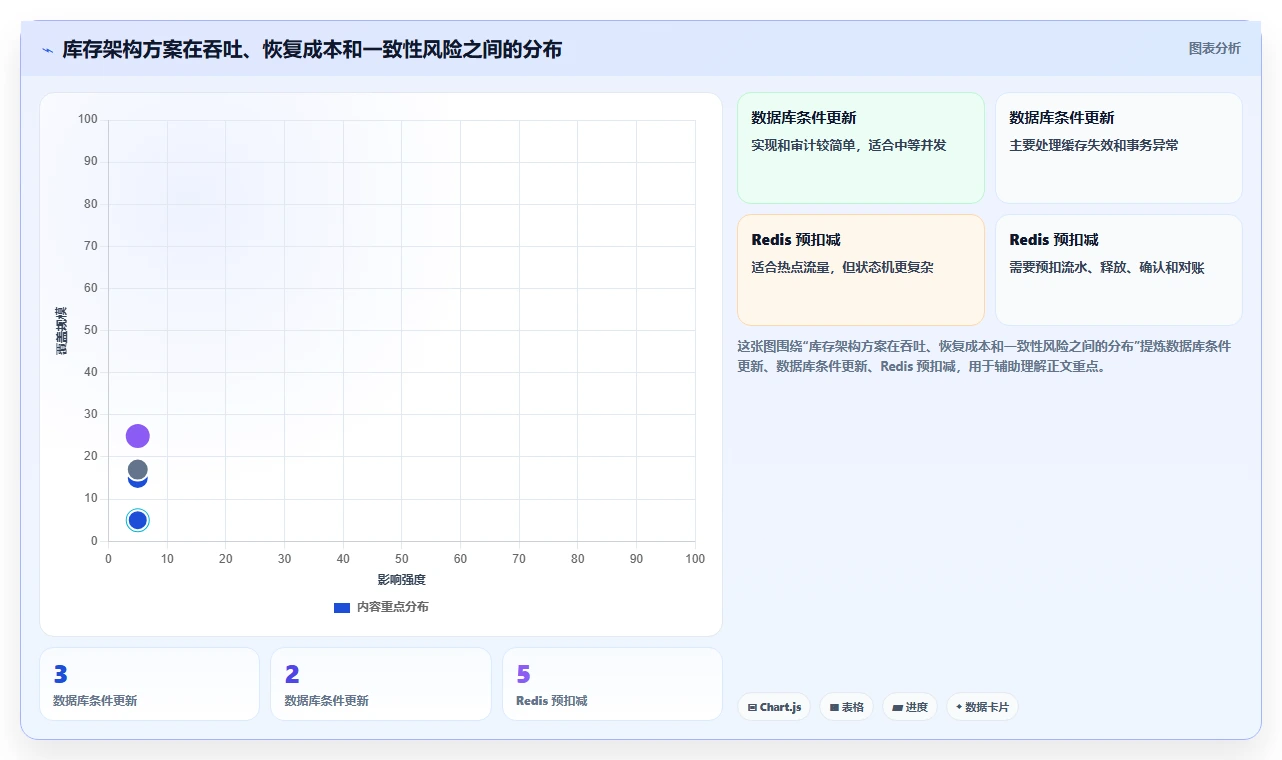
Task: Click the 图表分析 label in the header
Action: click(x=1214, y=48)
